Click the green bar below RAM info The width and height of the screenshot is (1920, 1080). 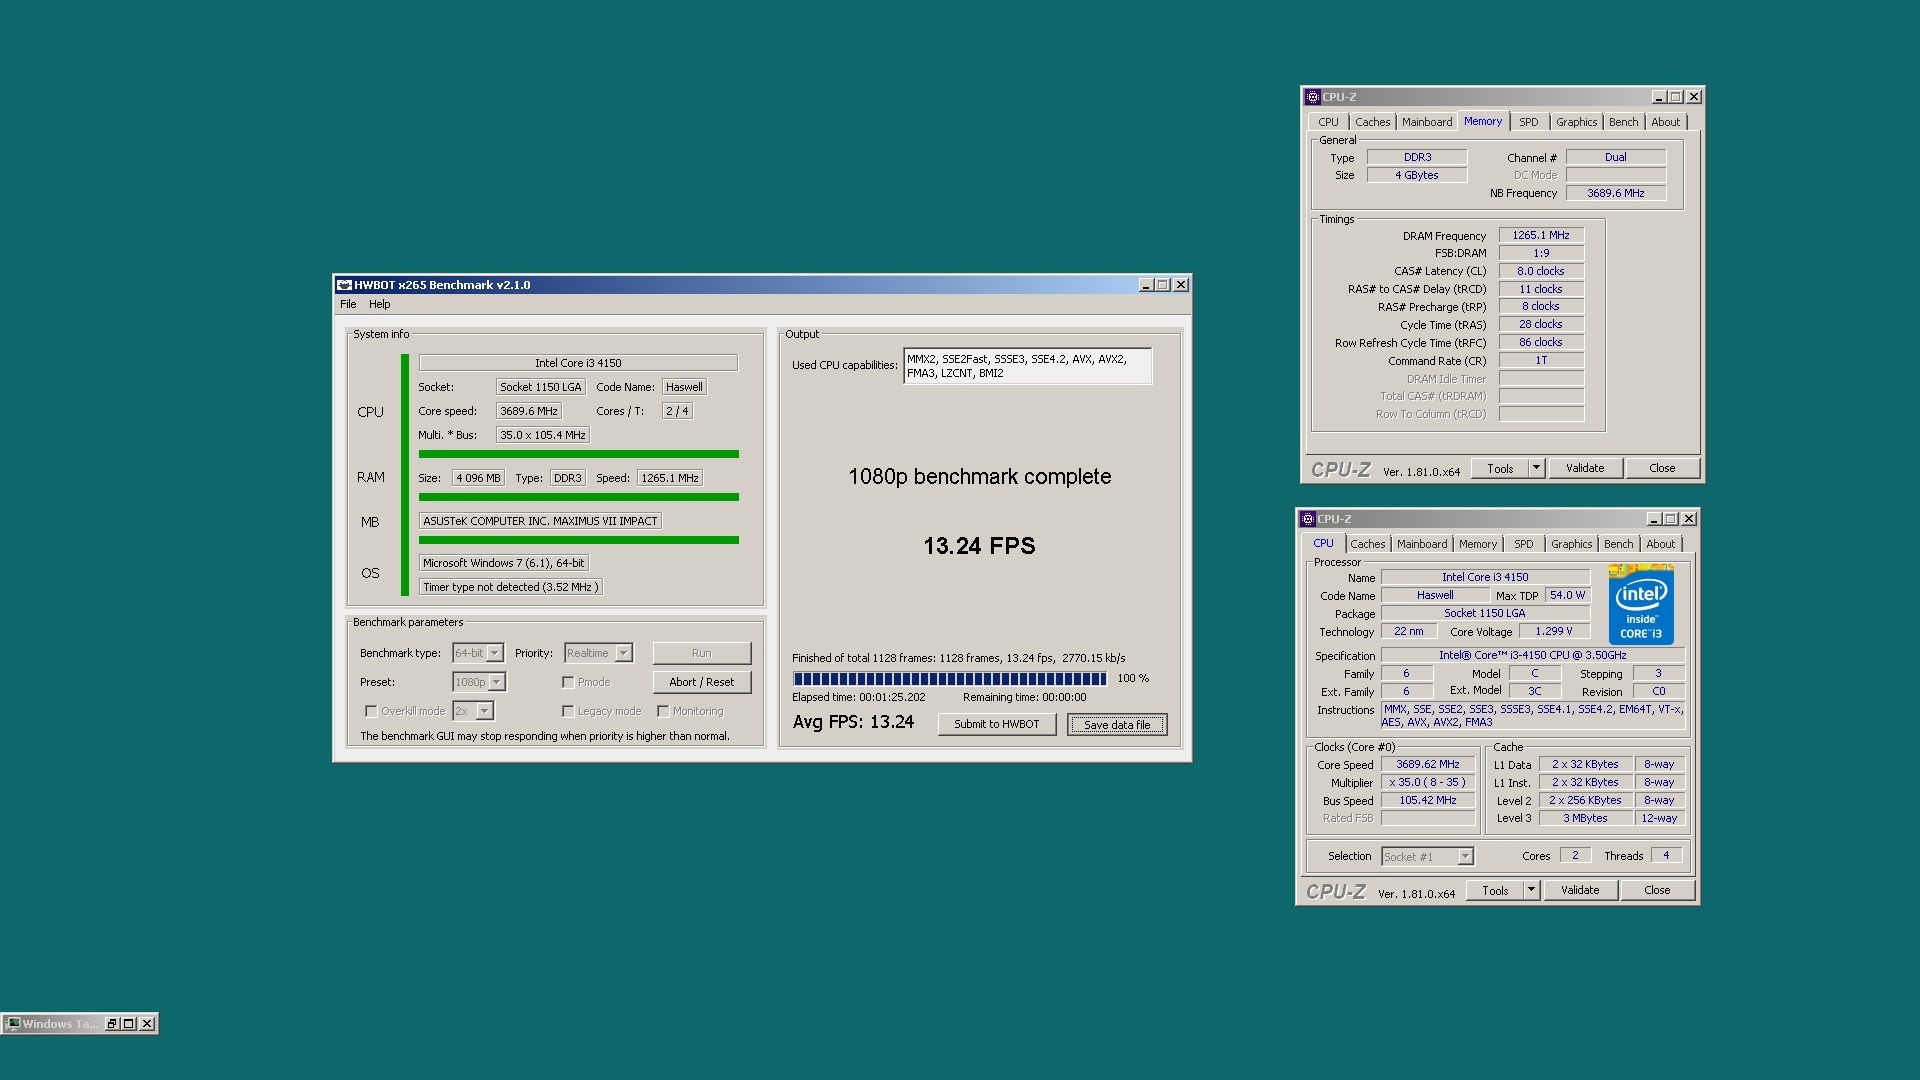click(579, 497)
